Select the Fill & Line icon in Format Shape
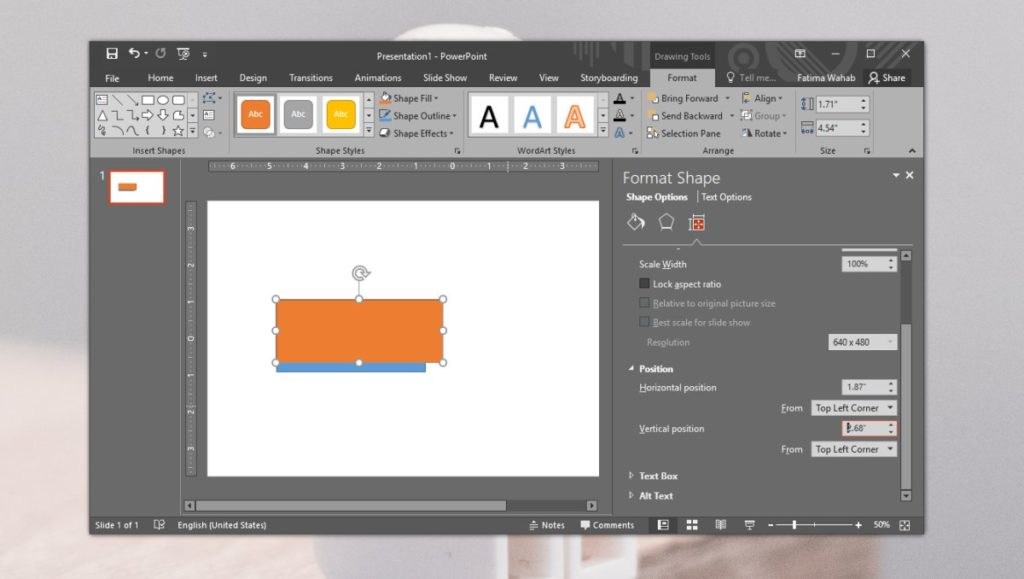This screenshot has height=579, width=1024. pyautogui.click(x=635, y=222)
